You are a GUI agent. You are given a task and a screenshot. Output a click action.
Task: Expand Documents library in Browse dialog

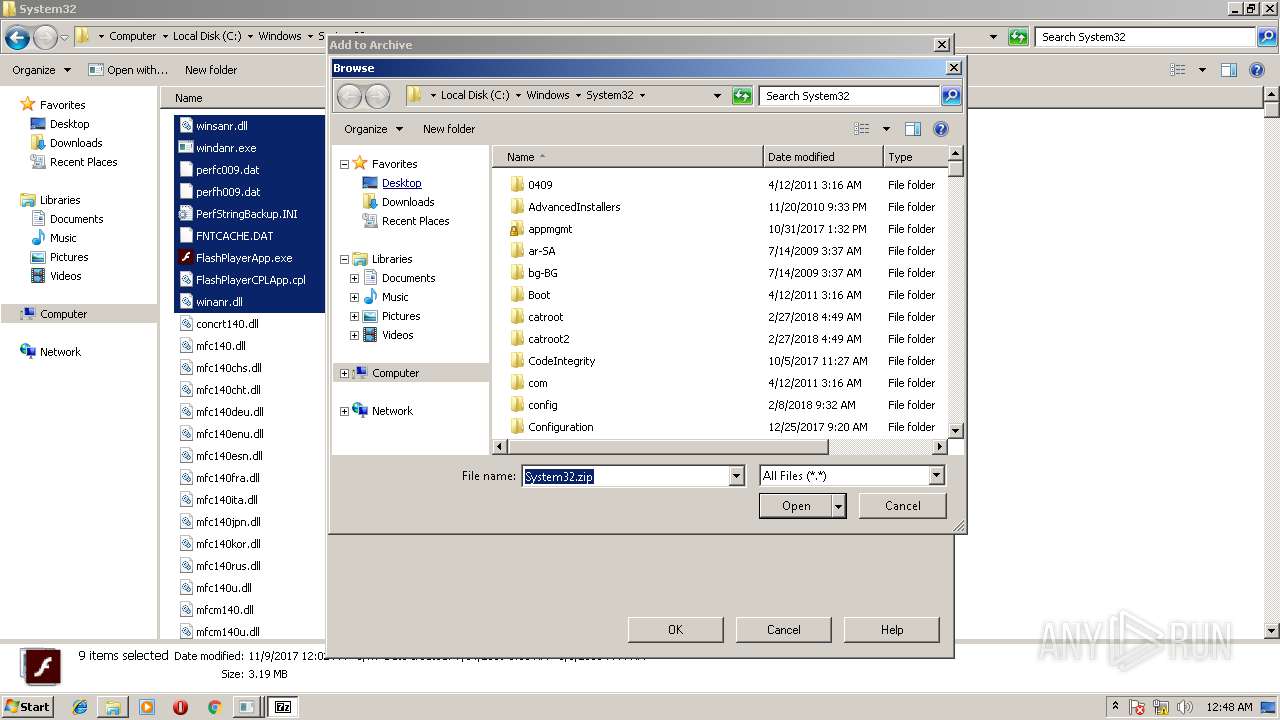354,278
